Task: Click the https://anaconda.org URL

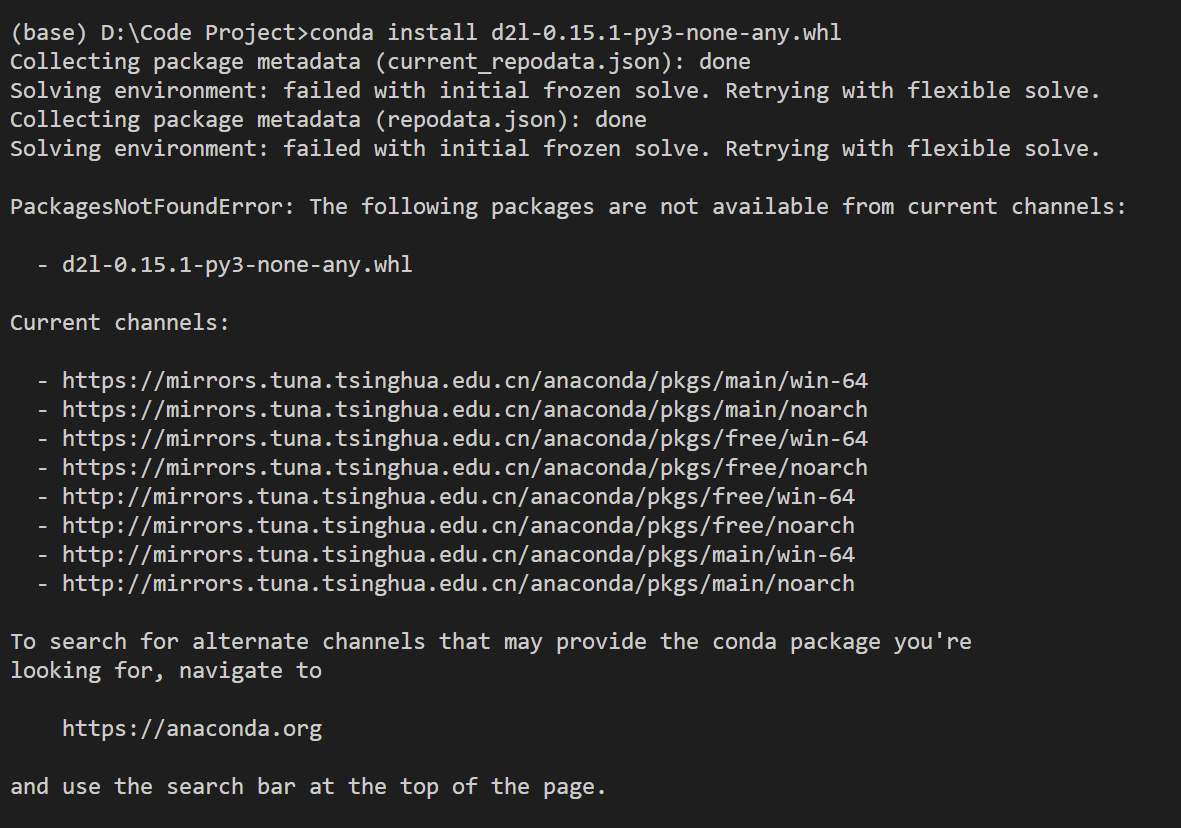Action: coord(192,729)
